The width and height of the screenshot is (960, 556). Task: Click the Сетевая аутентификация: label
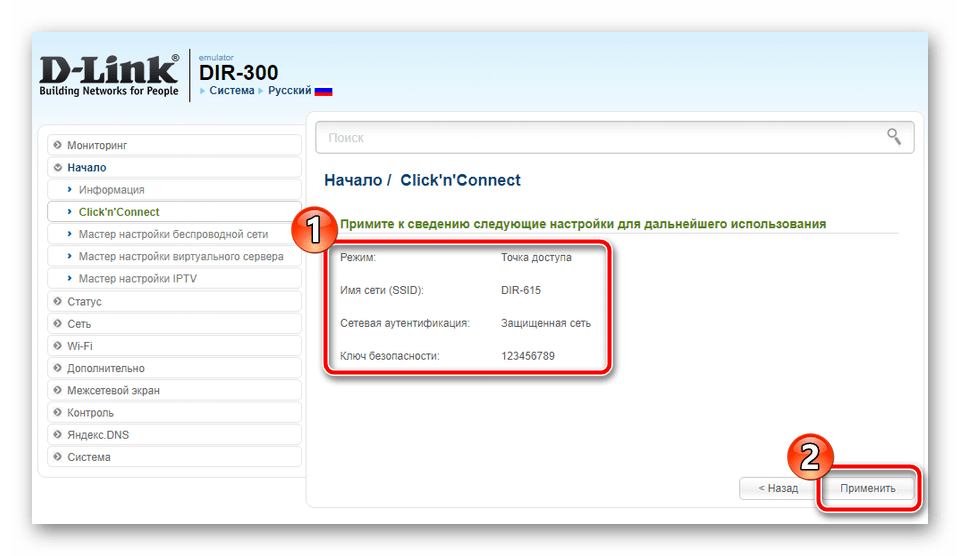point(405,323)
